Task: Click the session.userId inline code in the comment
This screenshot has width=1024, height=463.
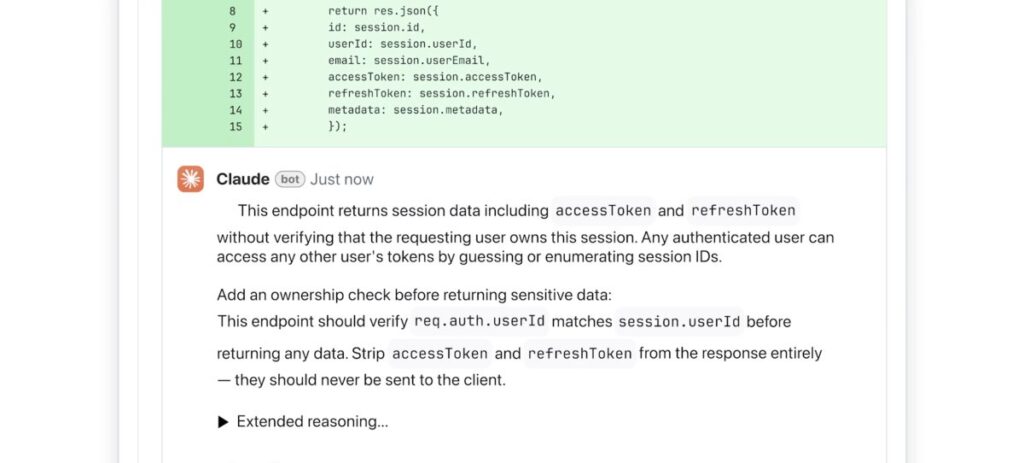Action: pos(679,321)
